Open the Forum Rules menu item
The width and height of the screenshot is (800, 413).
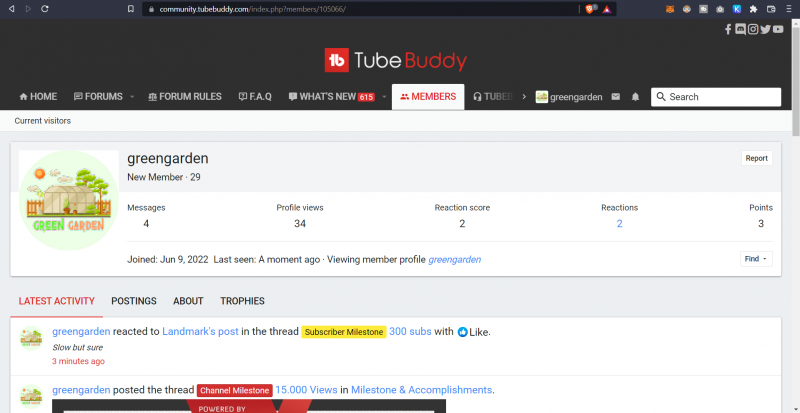(x=185, y=97)
